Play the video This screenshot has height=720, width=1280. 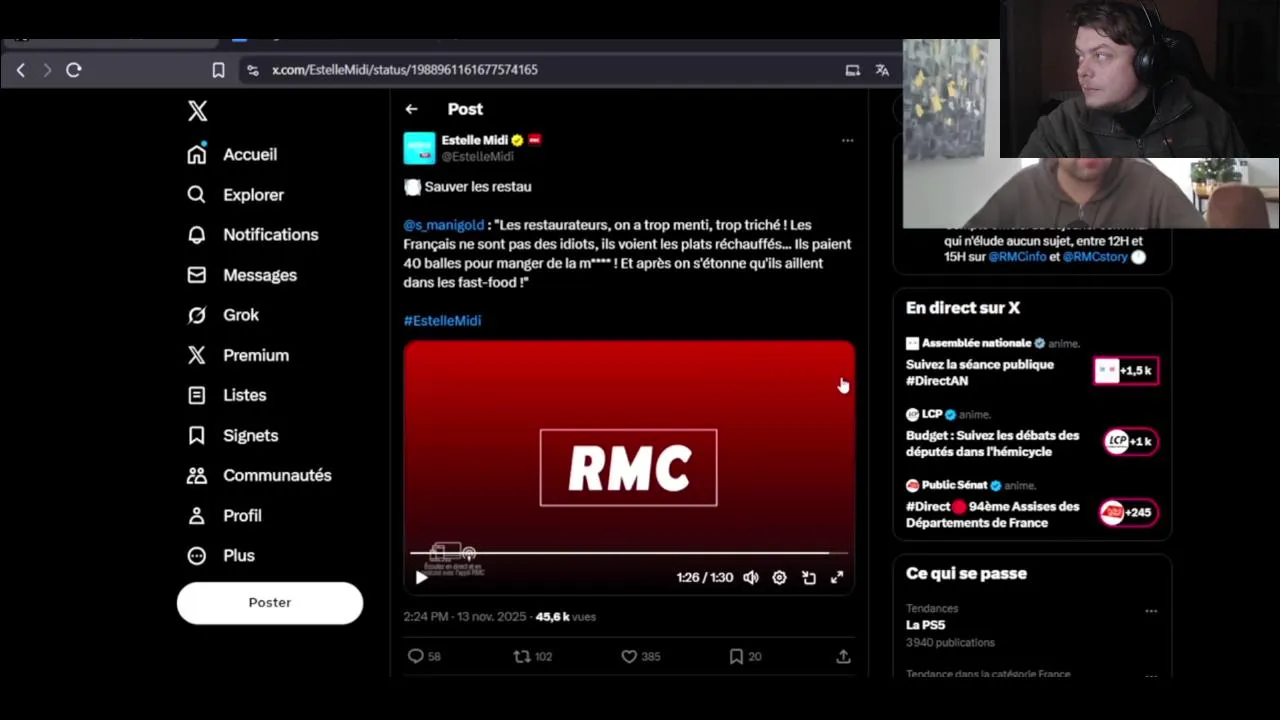421,577
